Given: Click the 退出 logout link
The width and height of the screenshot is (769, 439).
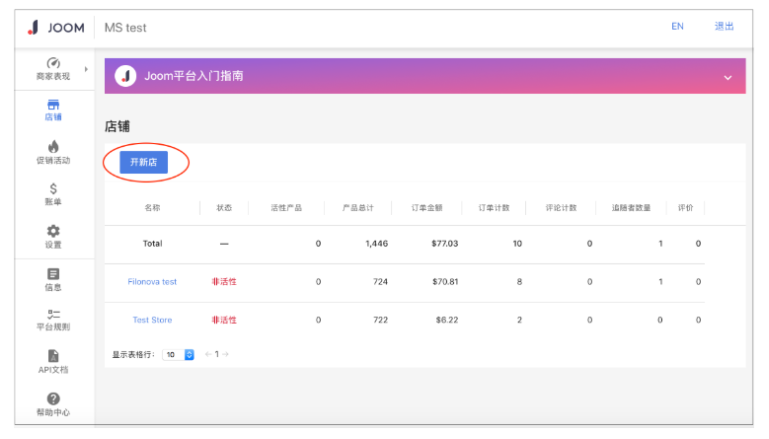Looking at the screenshot, I should (x=724, y=26).
